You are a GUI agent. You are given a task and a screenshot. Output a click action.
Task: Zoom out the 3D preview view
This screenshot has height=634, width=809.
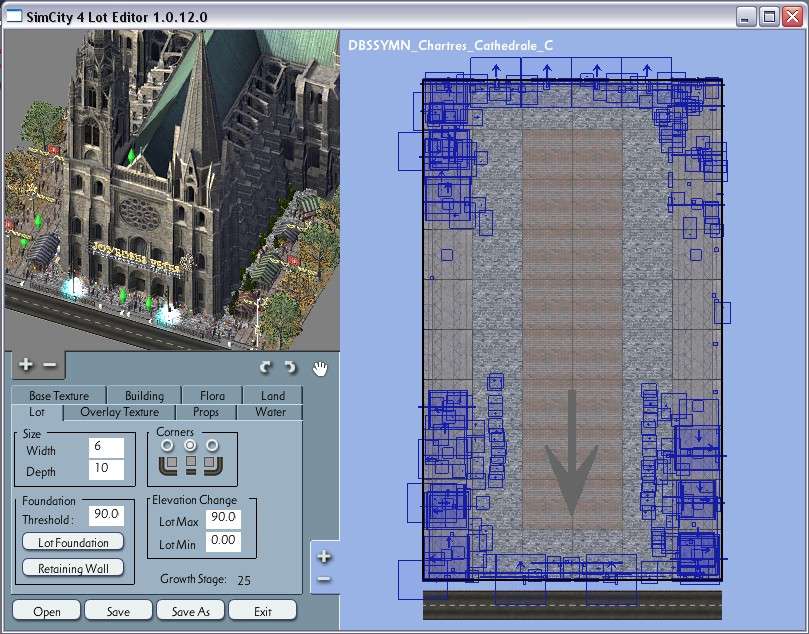(50, 365)
